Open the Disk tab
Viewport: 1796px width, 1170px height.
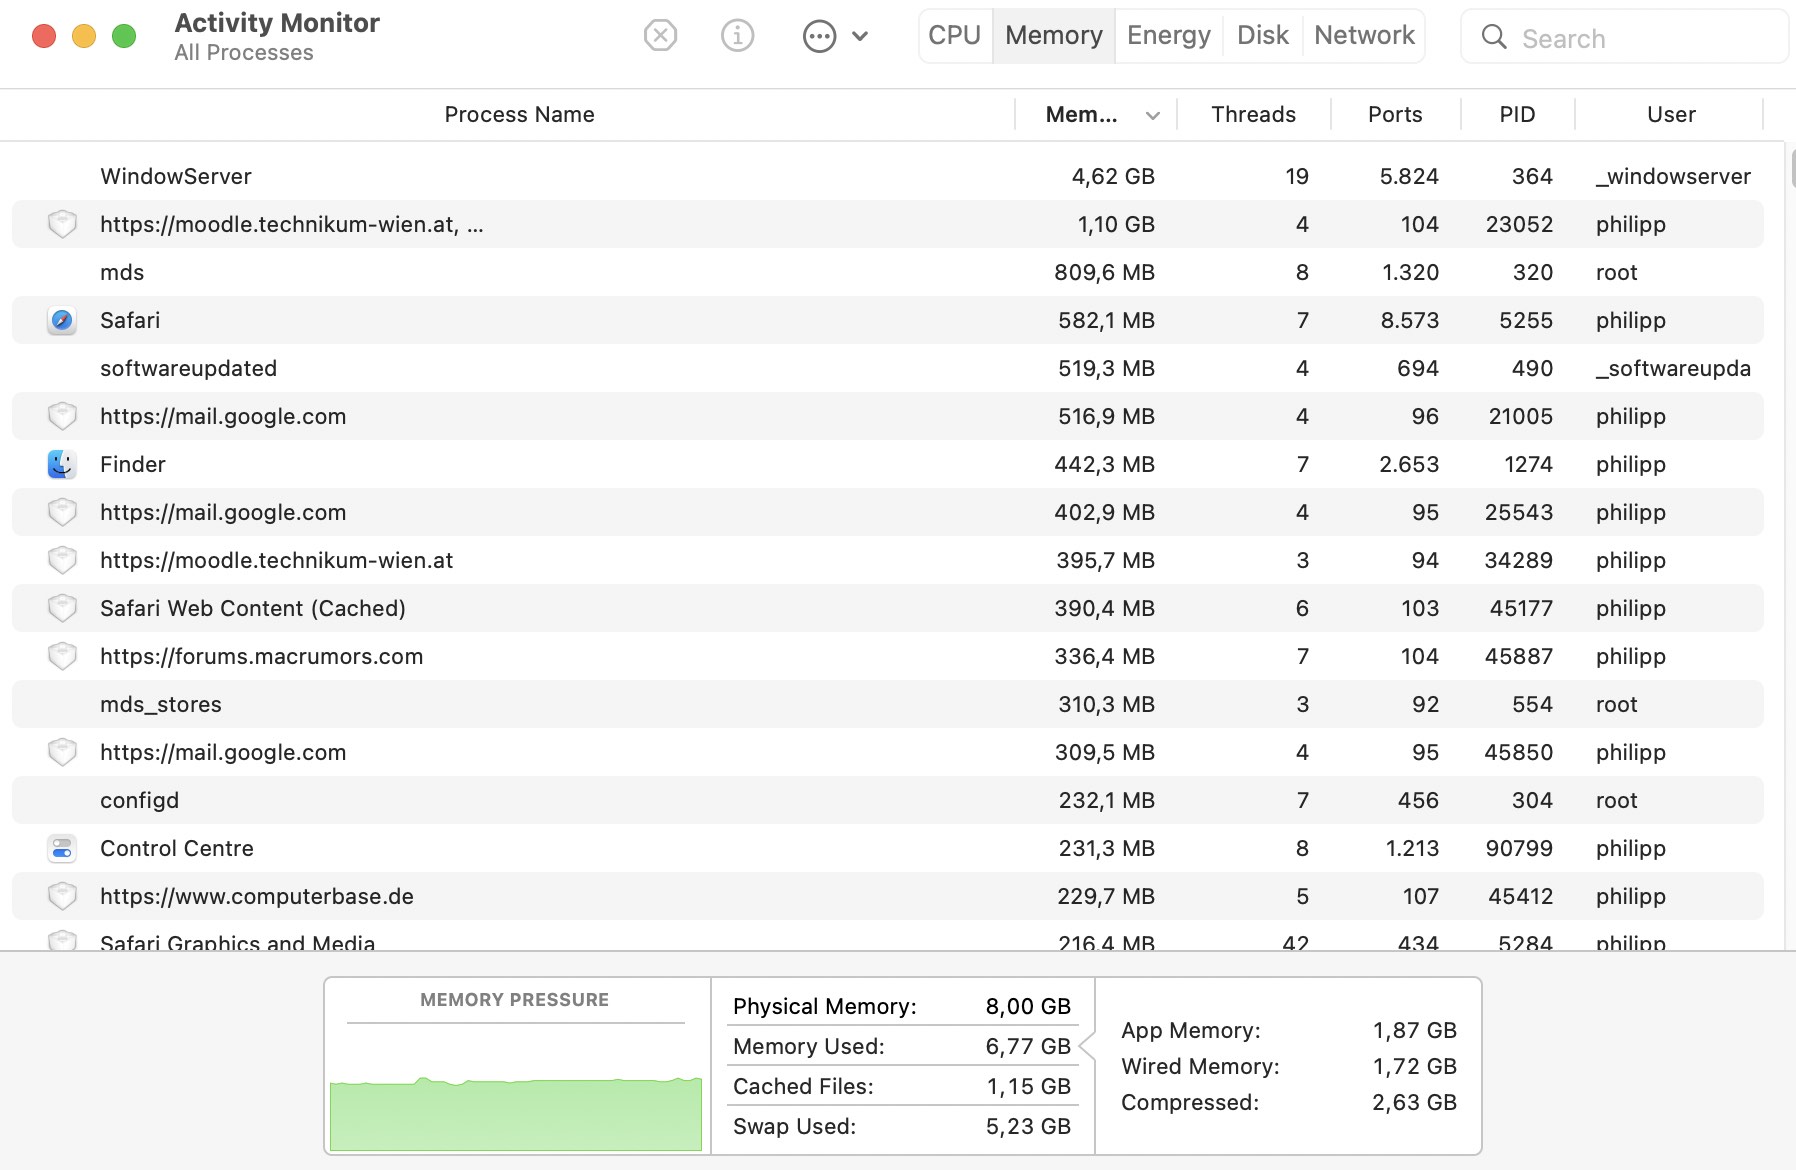1262,36
